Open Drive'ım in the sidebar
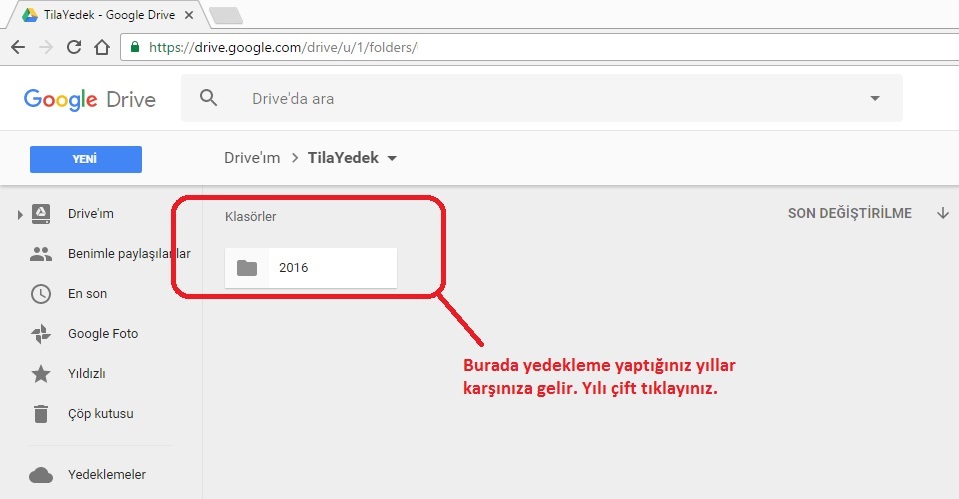Viewport: 959px width, 499px height. [x=91, y=213]
